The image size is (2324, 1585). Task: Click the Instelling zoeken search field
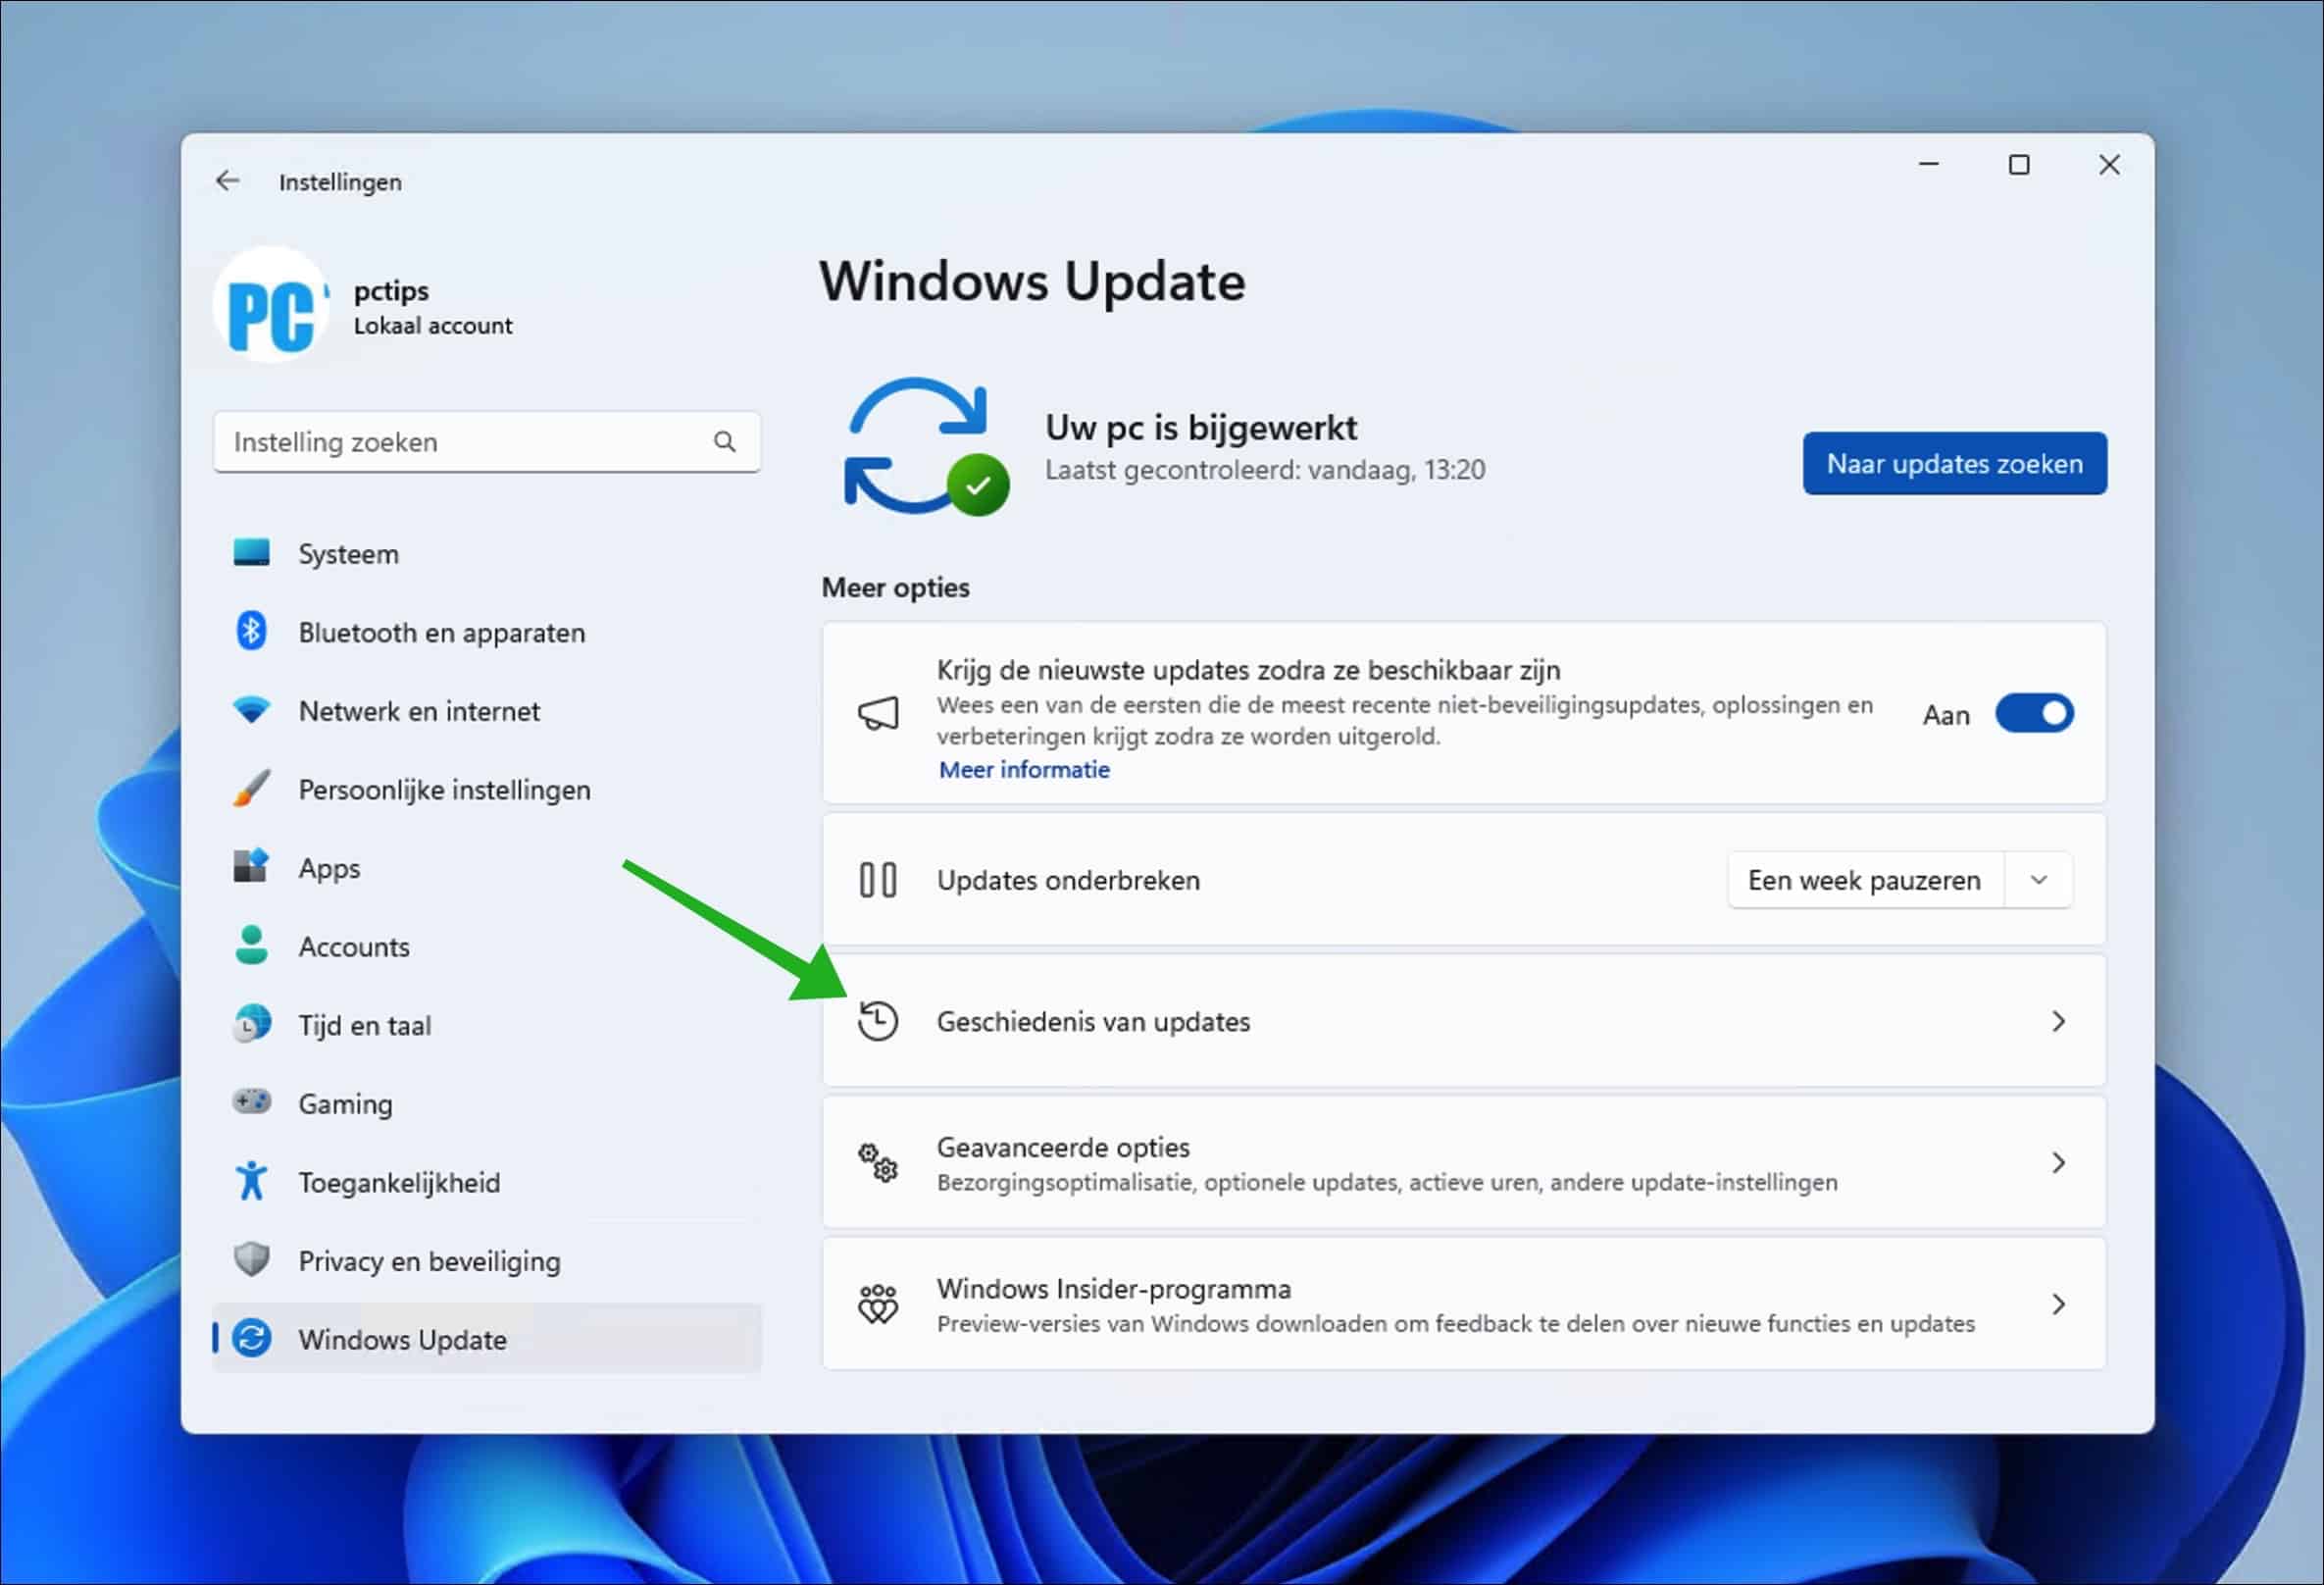(x=486, y=442)
